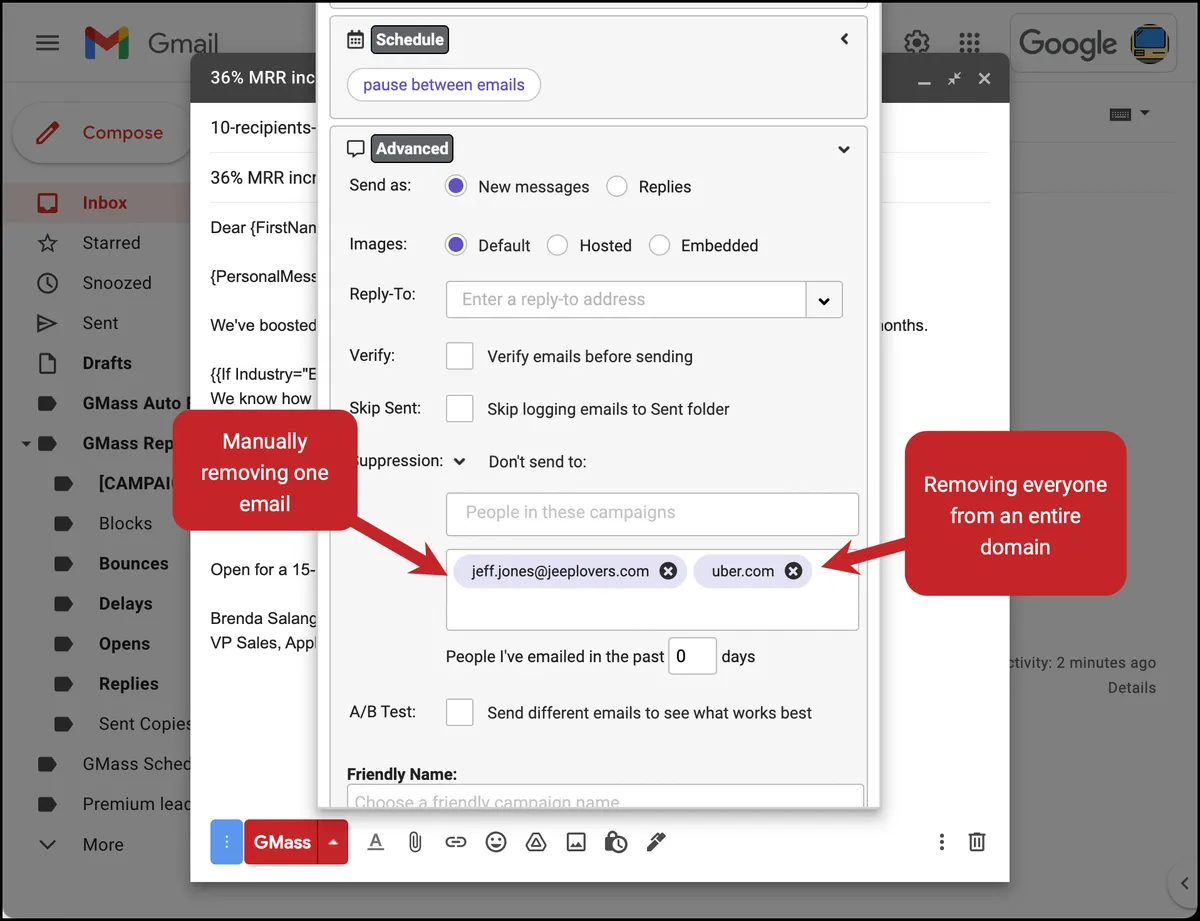Open the Bounces label
Screen dimensions: 1200x921
[133, 563]
